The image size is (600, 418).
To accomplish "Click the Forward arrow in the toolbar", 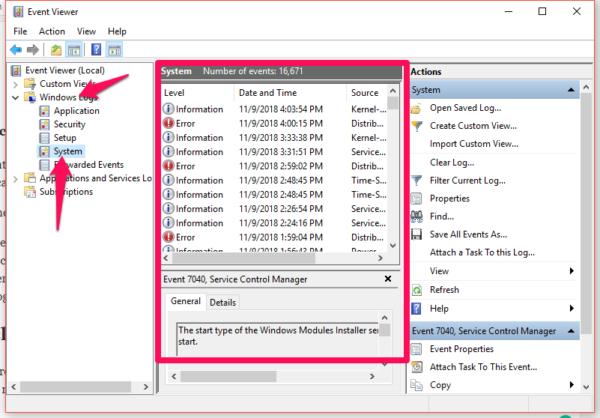I will pos(34,49).
